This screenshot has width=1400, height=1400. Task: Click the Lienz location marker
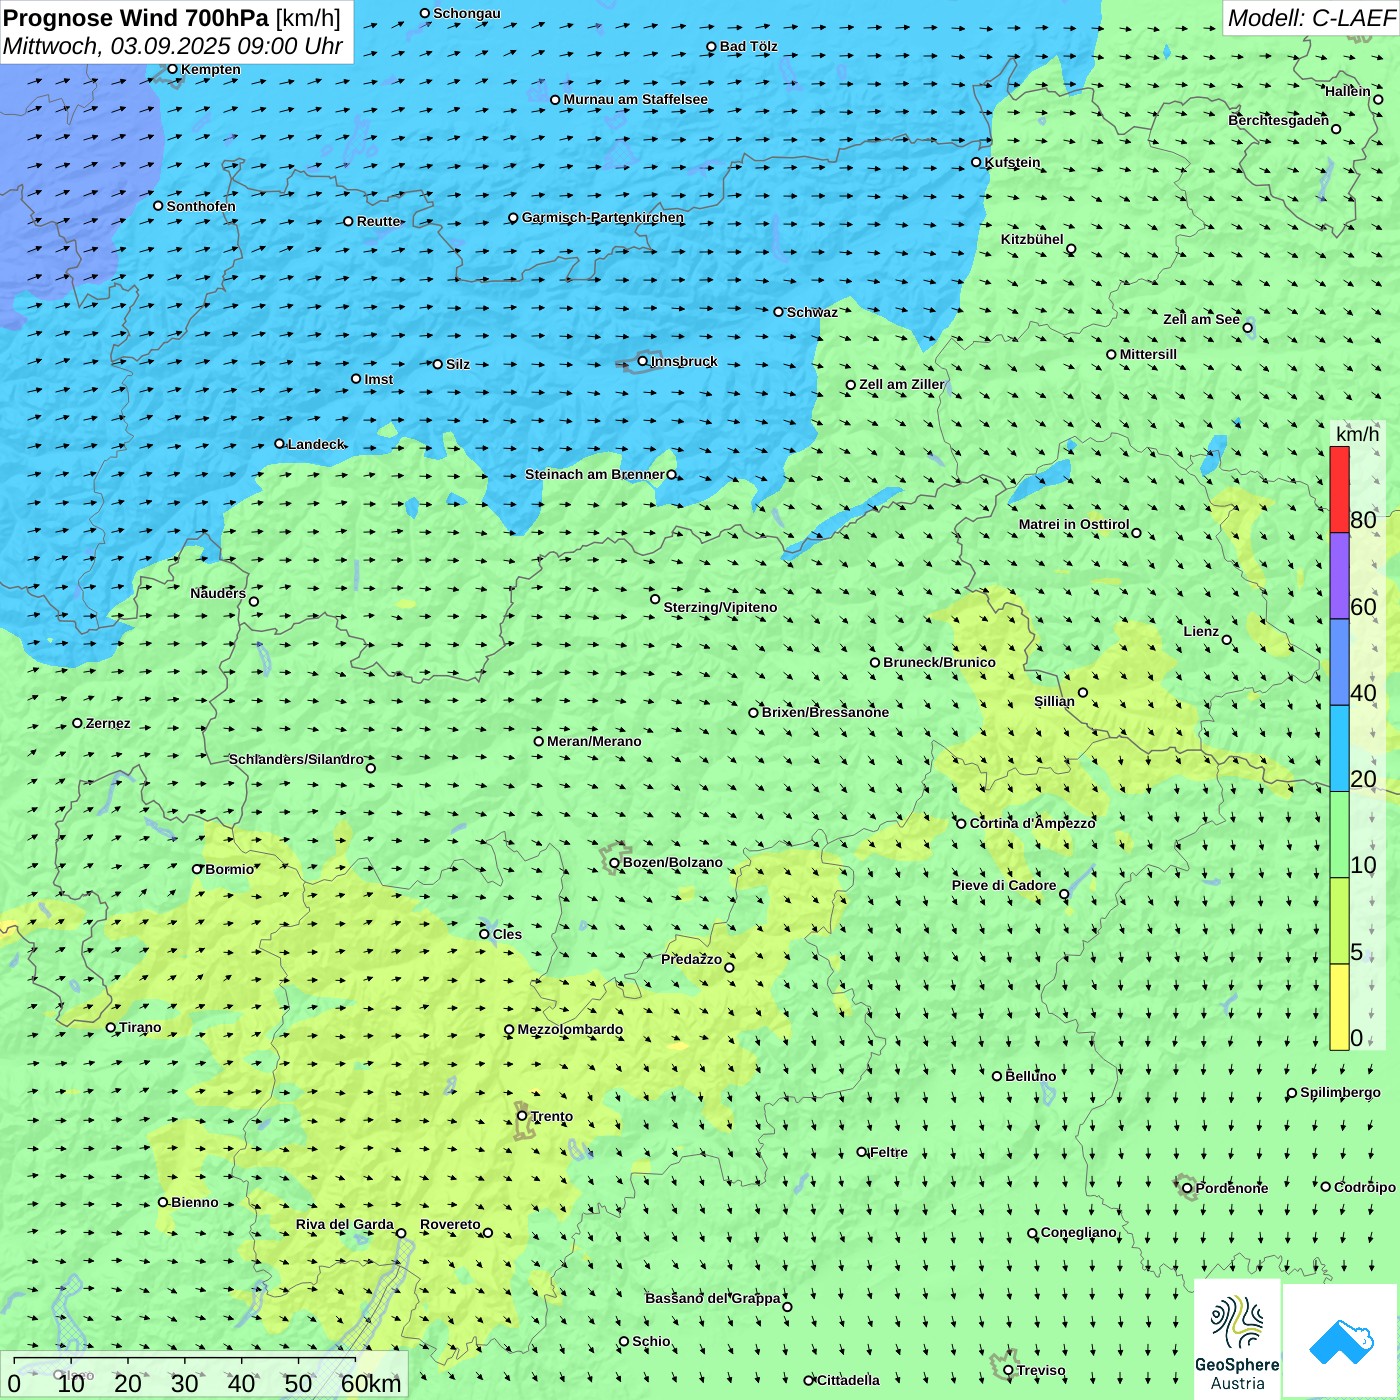(1227, 640)
